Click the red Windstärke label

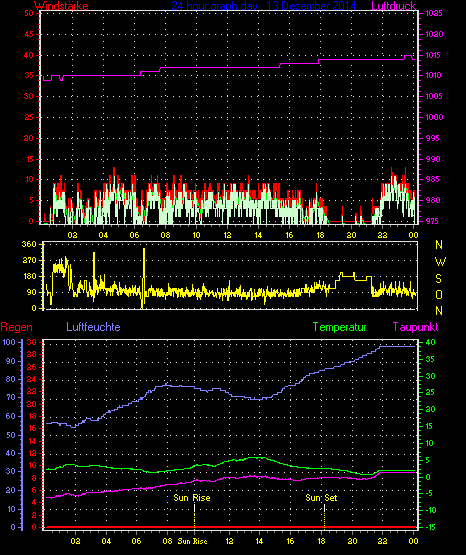point(61,6)
